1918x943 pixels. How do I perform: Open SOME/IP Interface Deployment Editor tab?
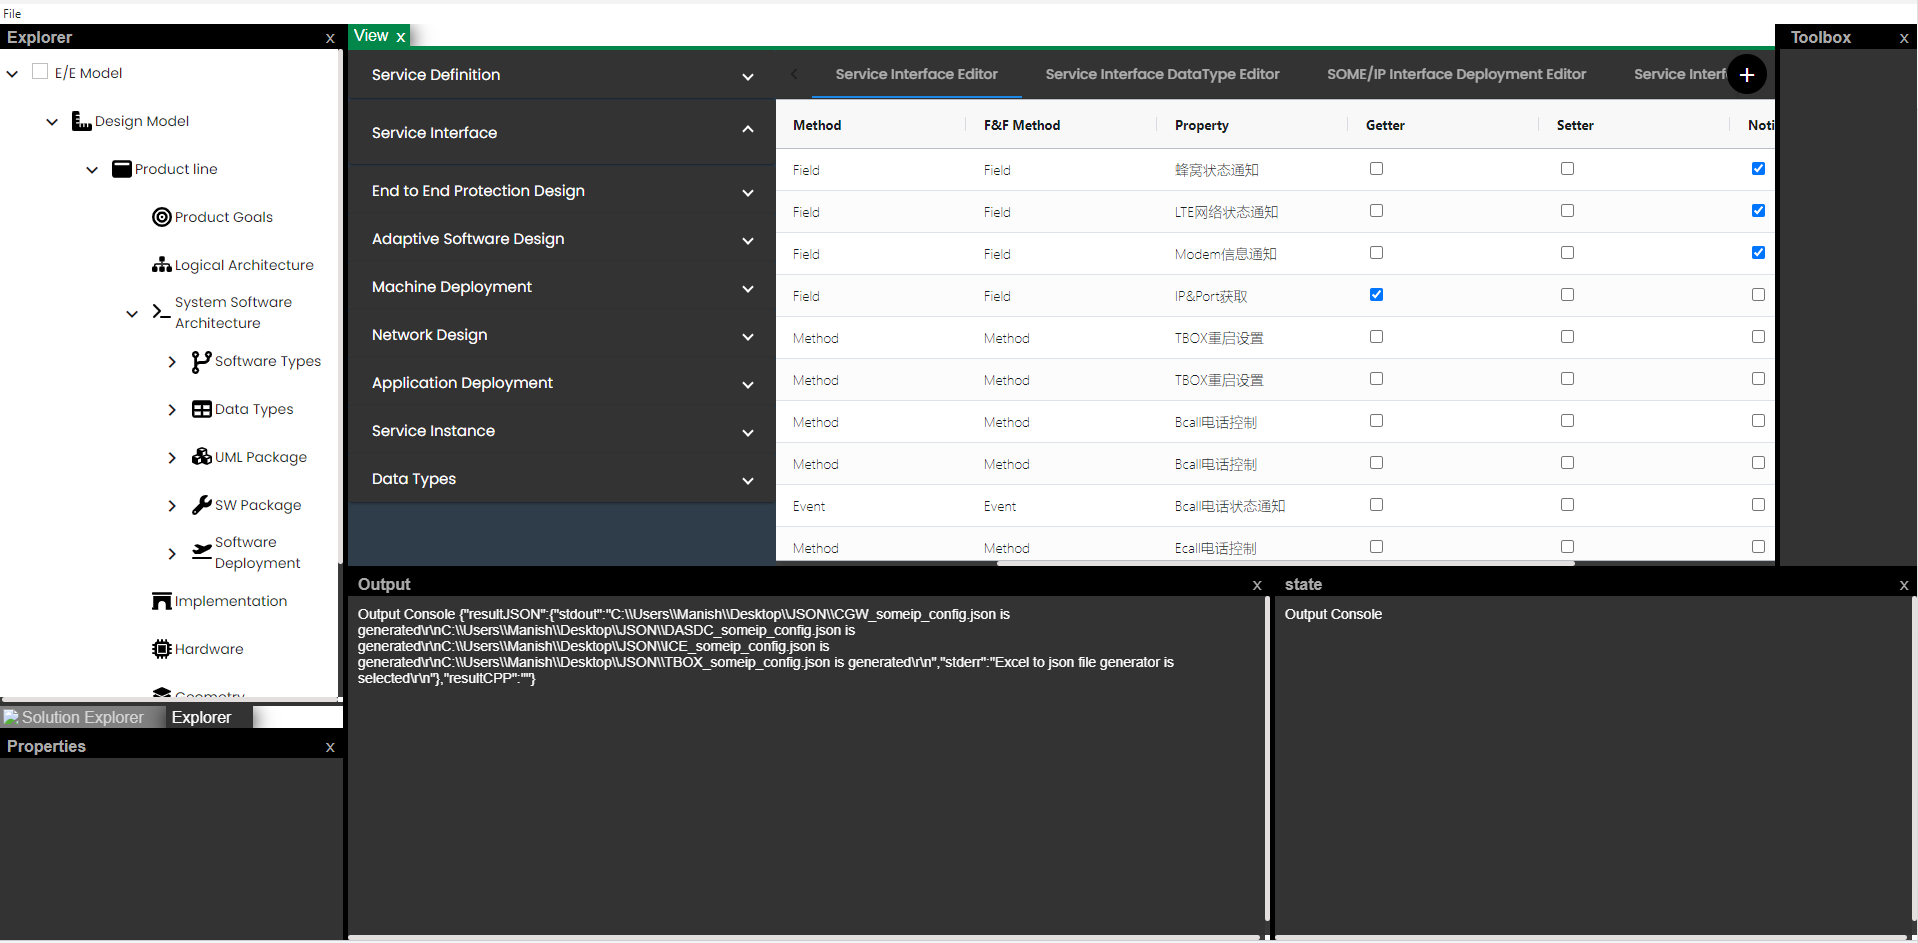pyautogui.click(x=1456, y=74)
